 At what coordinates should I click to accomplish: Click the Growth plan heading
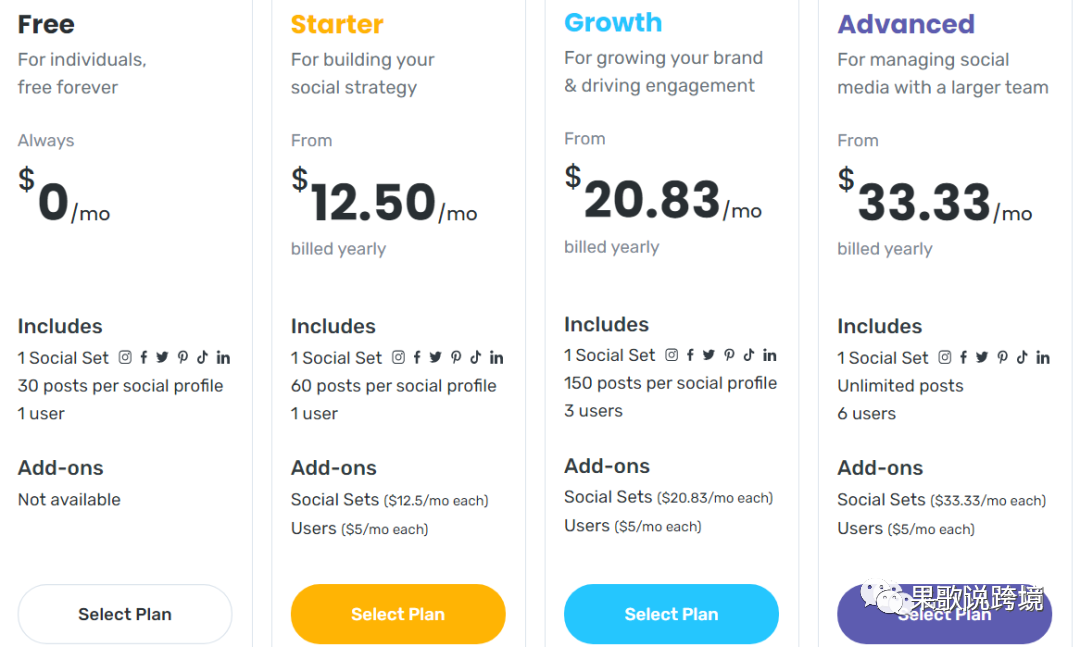pos(613,22)
